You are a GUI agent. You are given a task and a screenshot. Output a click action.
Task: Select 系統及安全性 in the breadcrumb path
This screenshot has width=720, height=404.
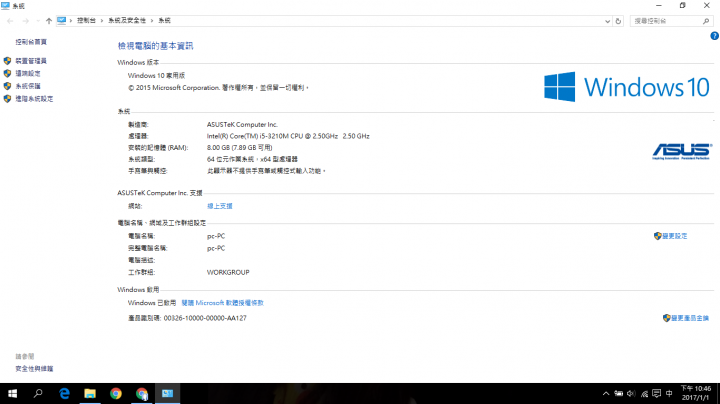tap(127, 21)
